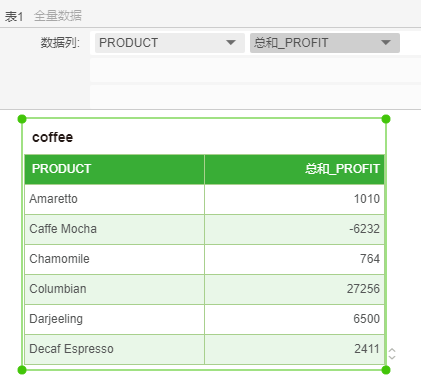This screenshot has width=421, height=390.
Task: Select the Chamomile cell
Action: 114,259
